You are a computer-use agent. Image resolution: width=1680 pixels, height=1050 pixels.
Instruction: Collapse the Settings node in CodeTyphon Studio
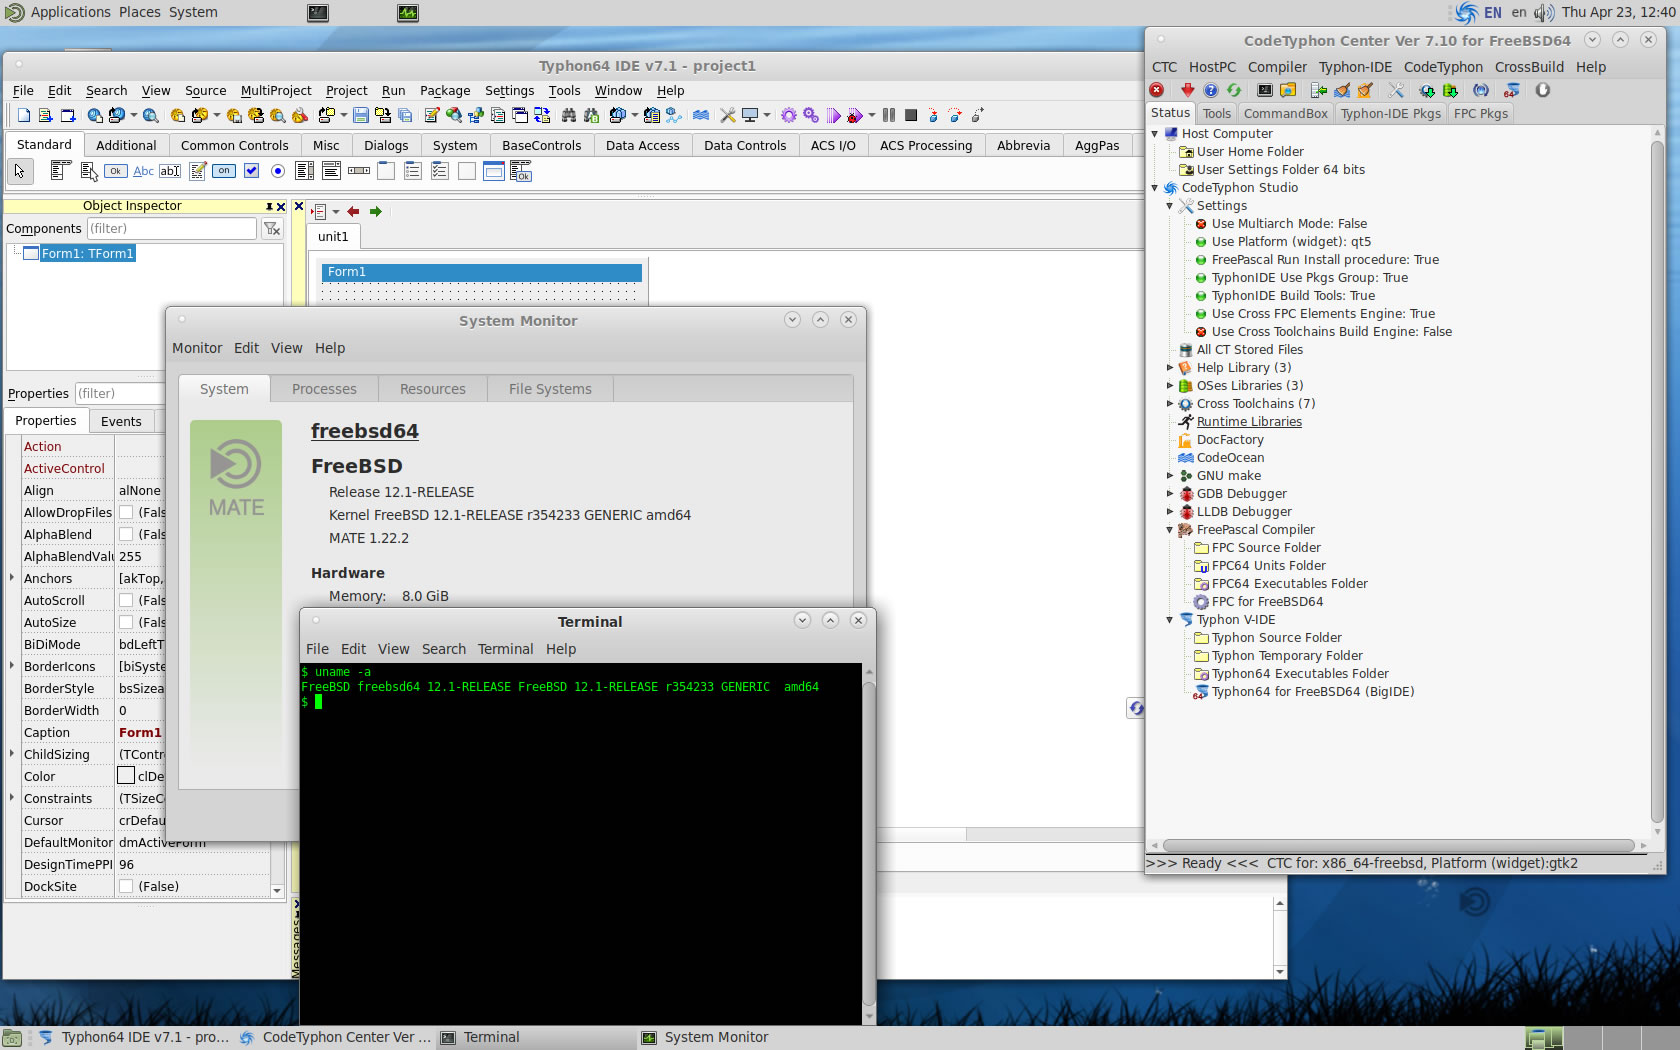coord(1170,205)
